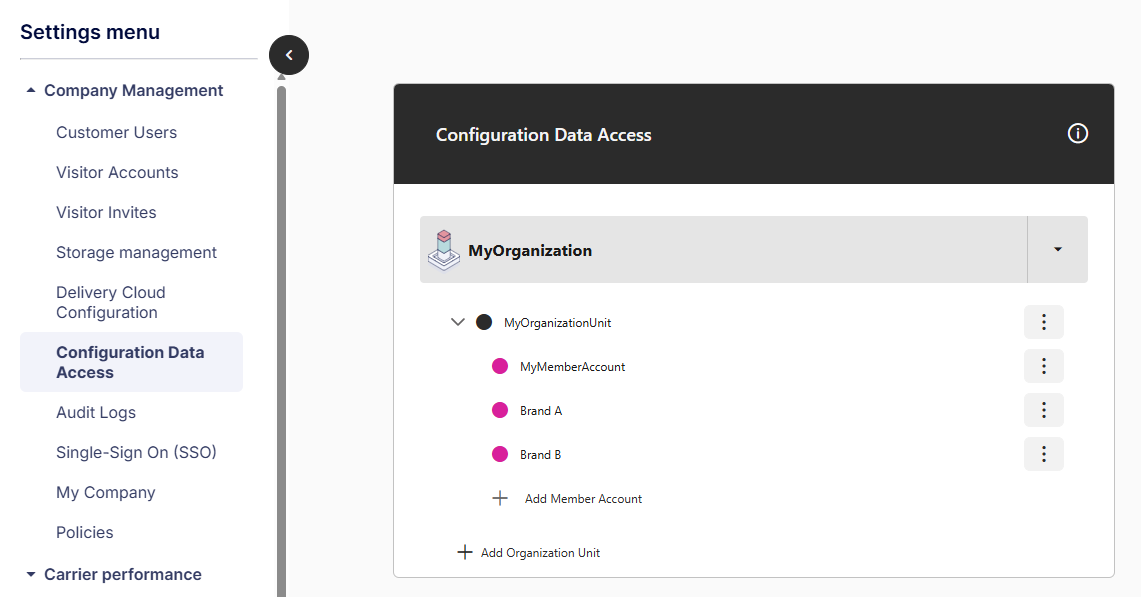Expand the Carrier performance section
The width and height of the screenshot is (1141, 597).
click(x=31, y=575)
